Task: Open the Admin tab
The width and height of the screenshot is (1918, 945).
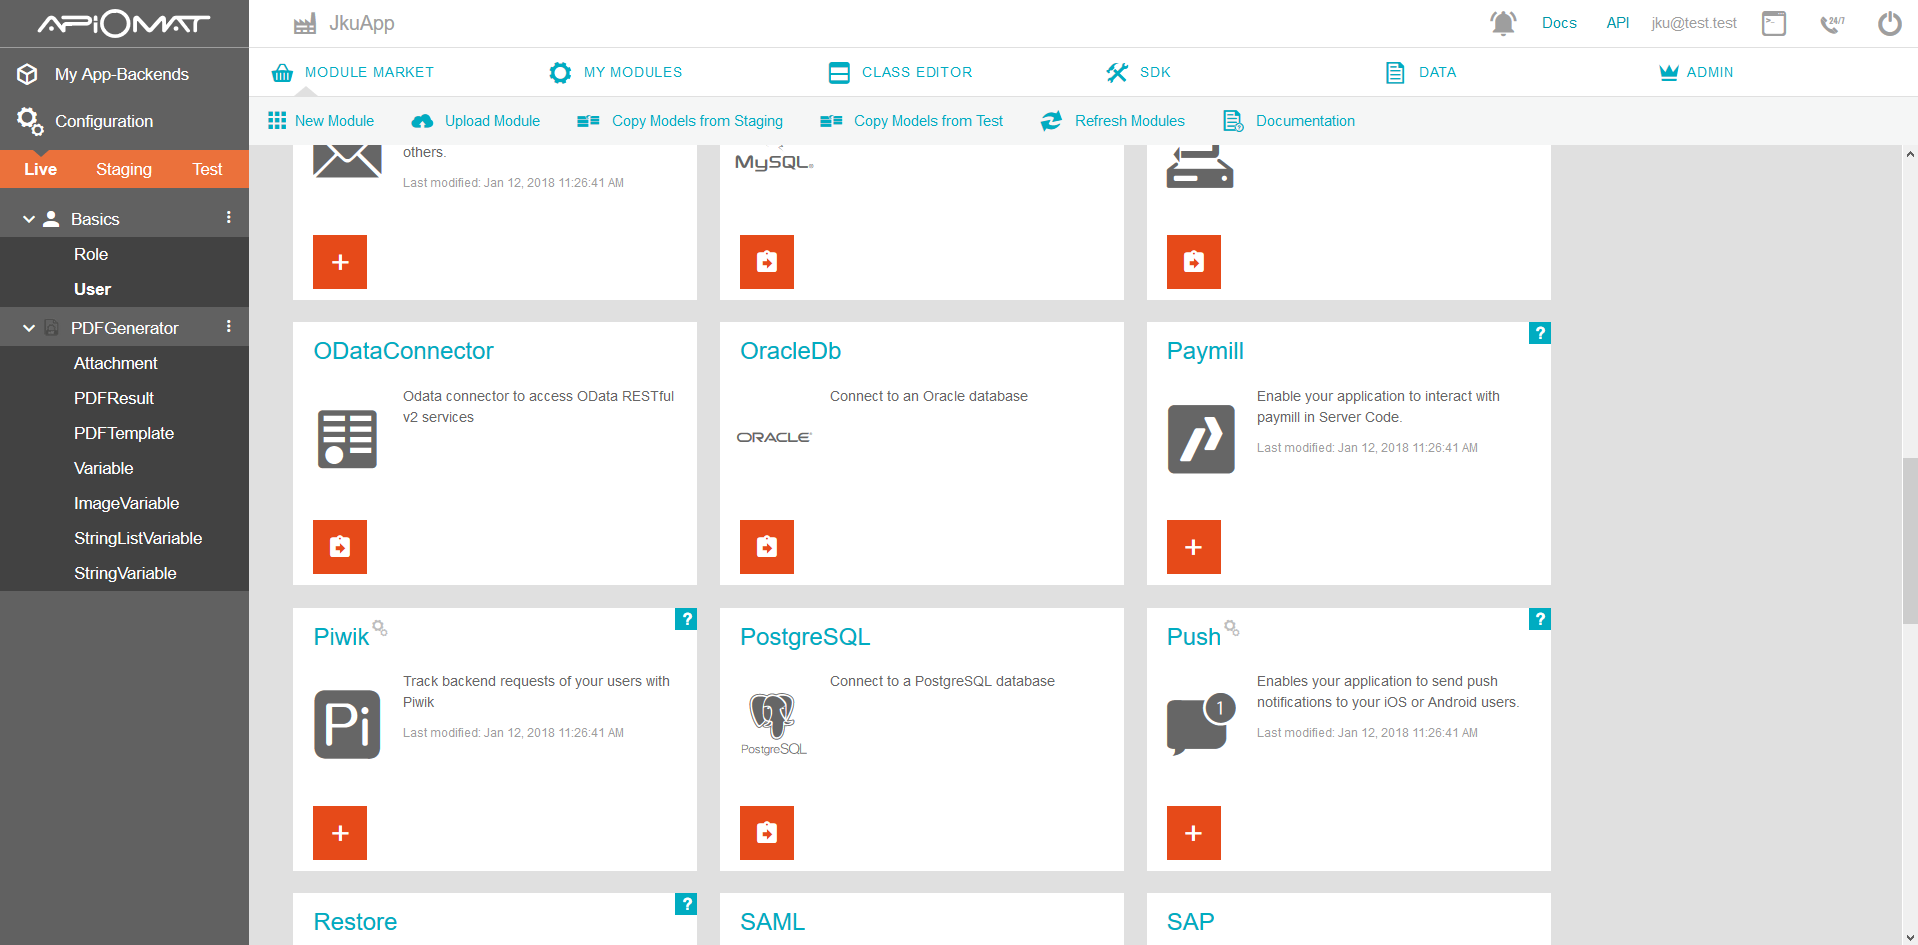Action: (x=1696, y=72)
